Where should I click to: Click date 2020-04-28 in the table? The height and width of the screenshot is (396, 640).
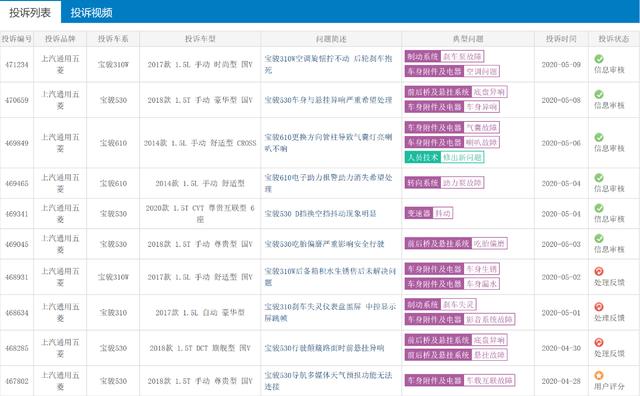[x=561, y=381]
